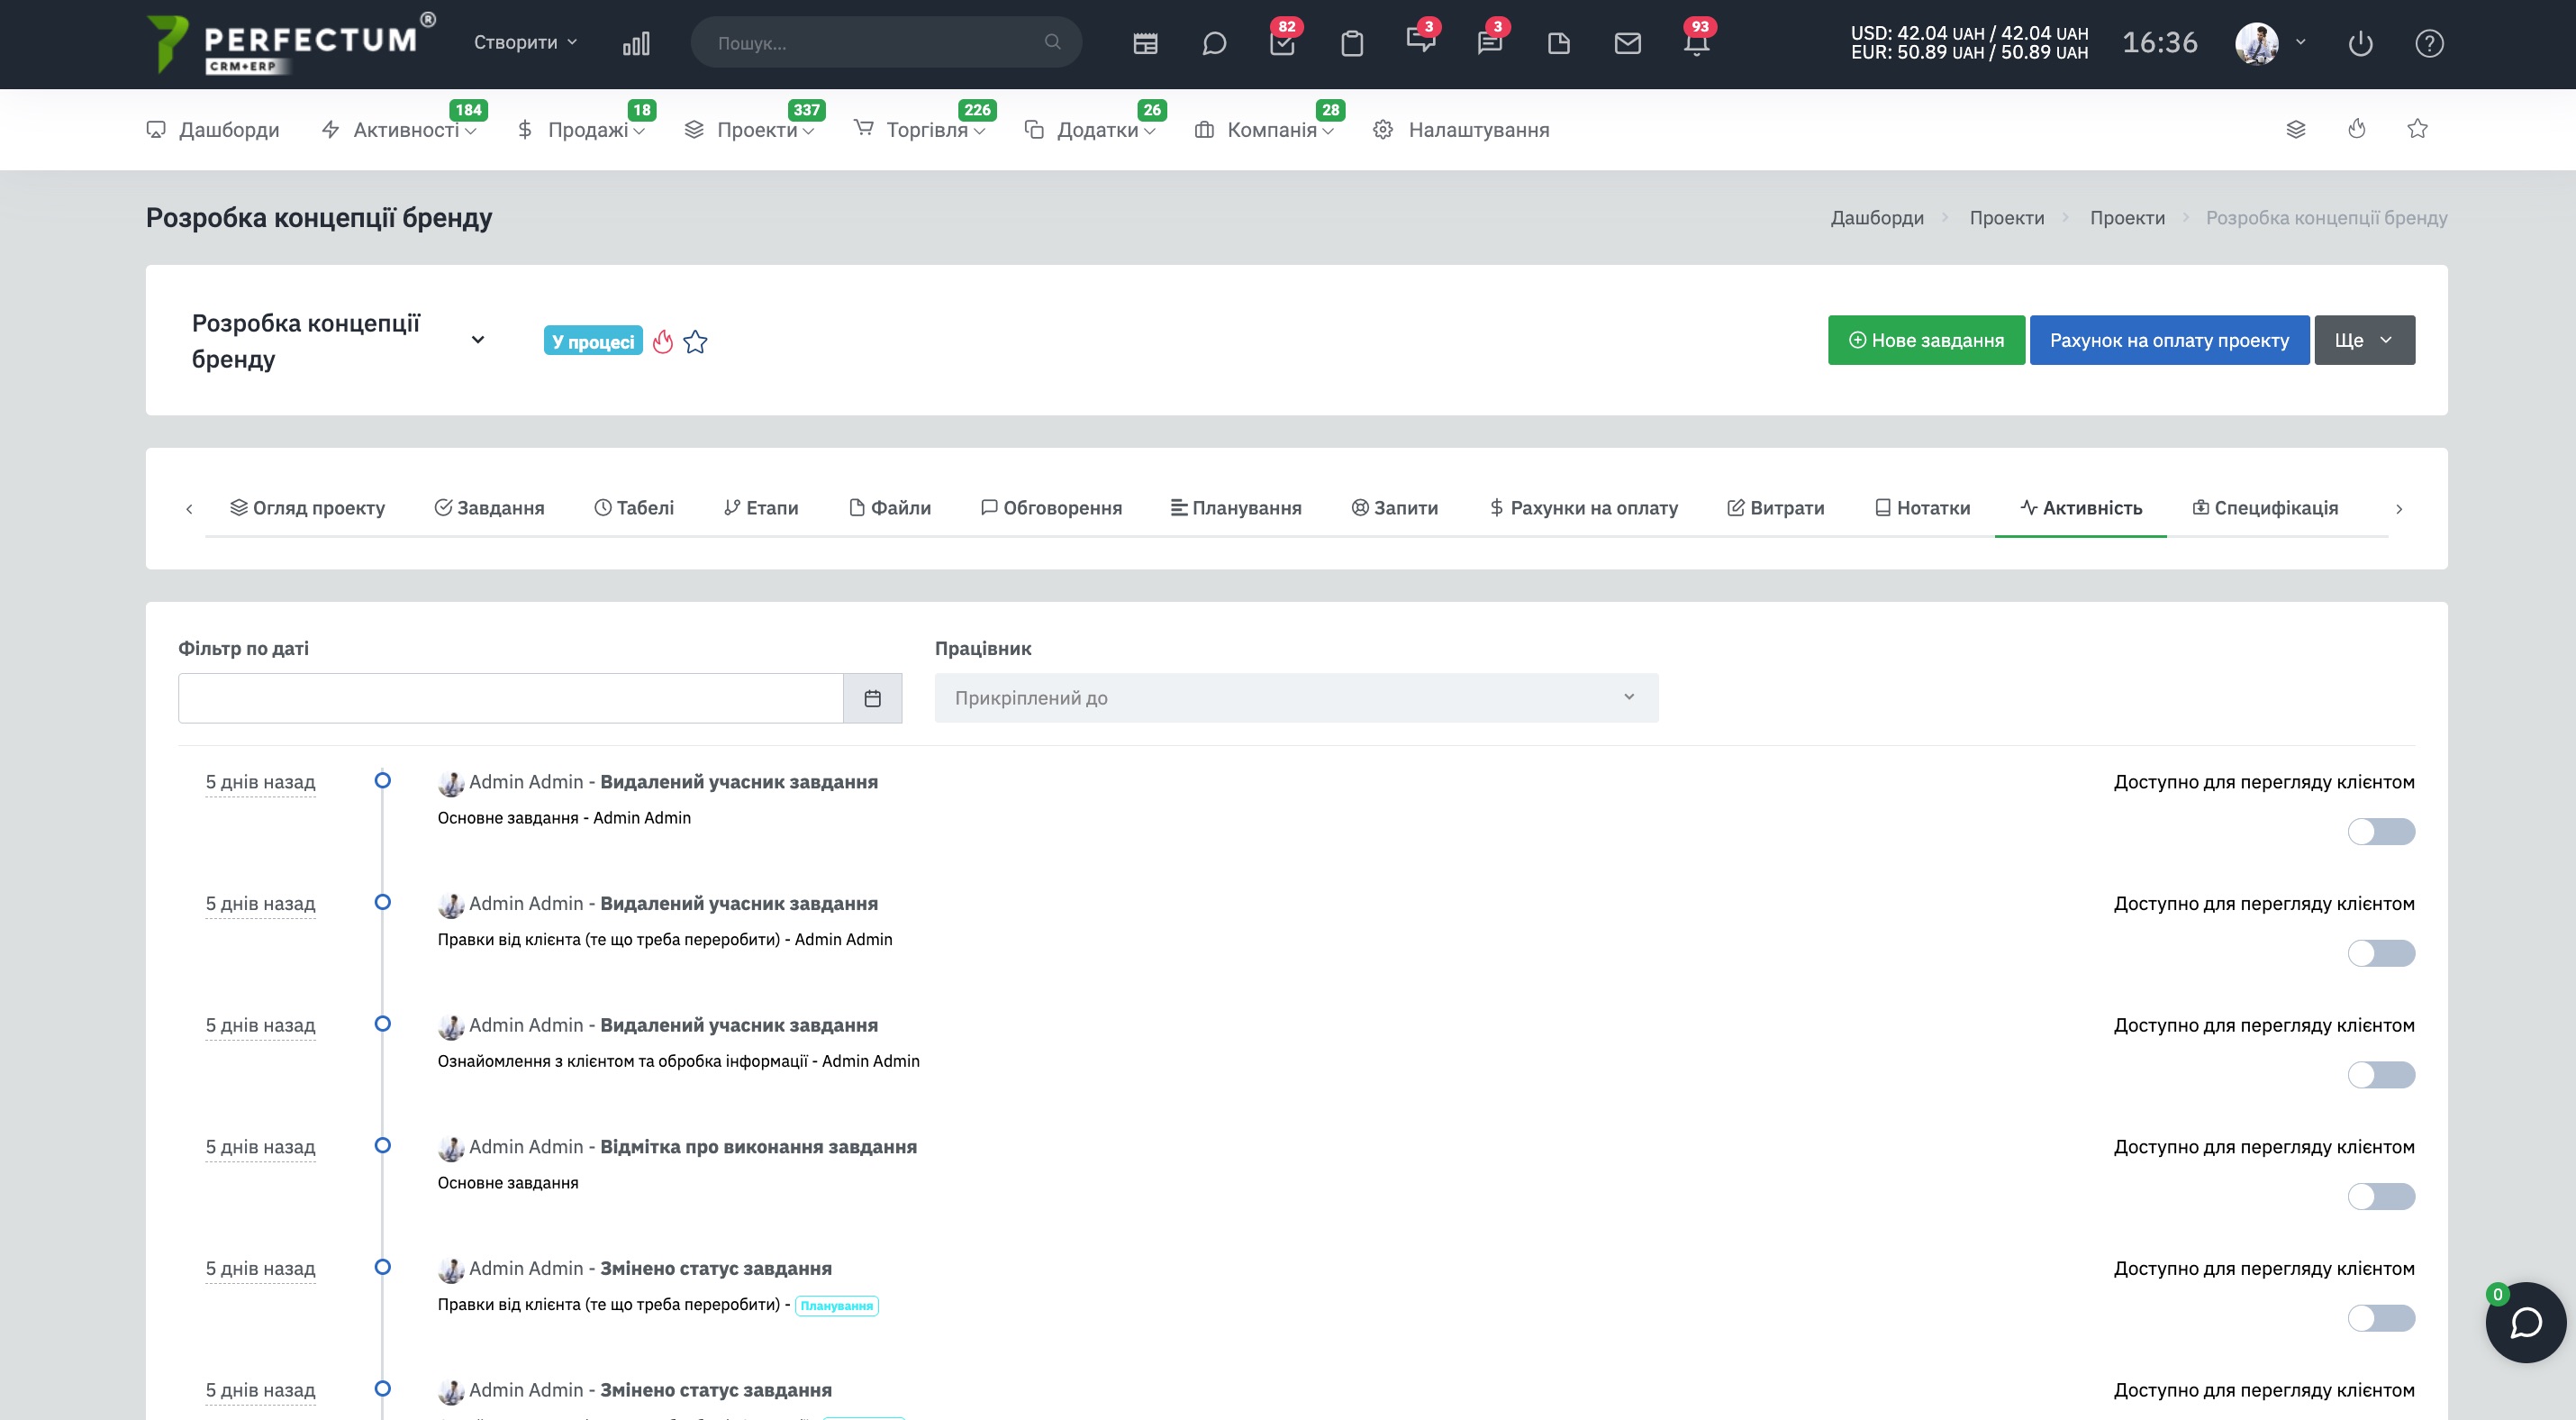
Task: Switch to the Огляд проекту tab
Action: [x=307, y=508]
